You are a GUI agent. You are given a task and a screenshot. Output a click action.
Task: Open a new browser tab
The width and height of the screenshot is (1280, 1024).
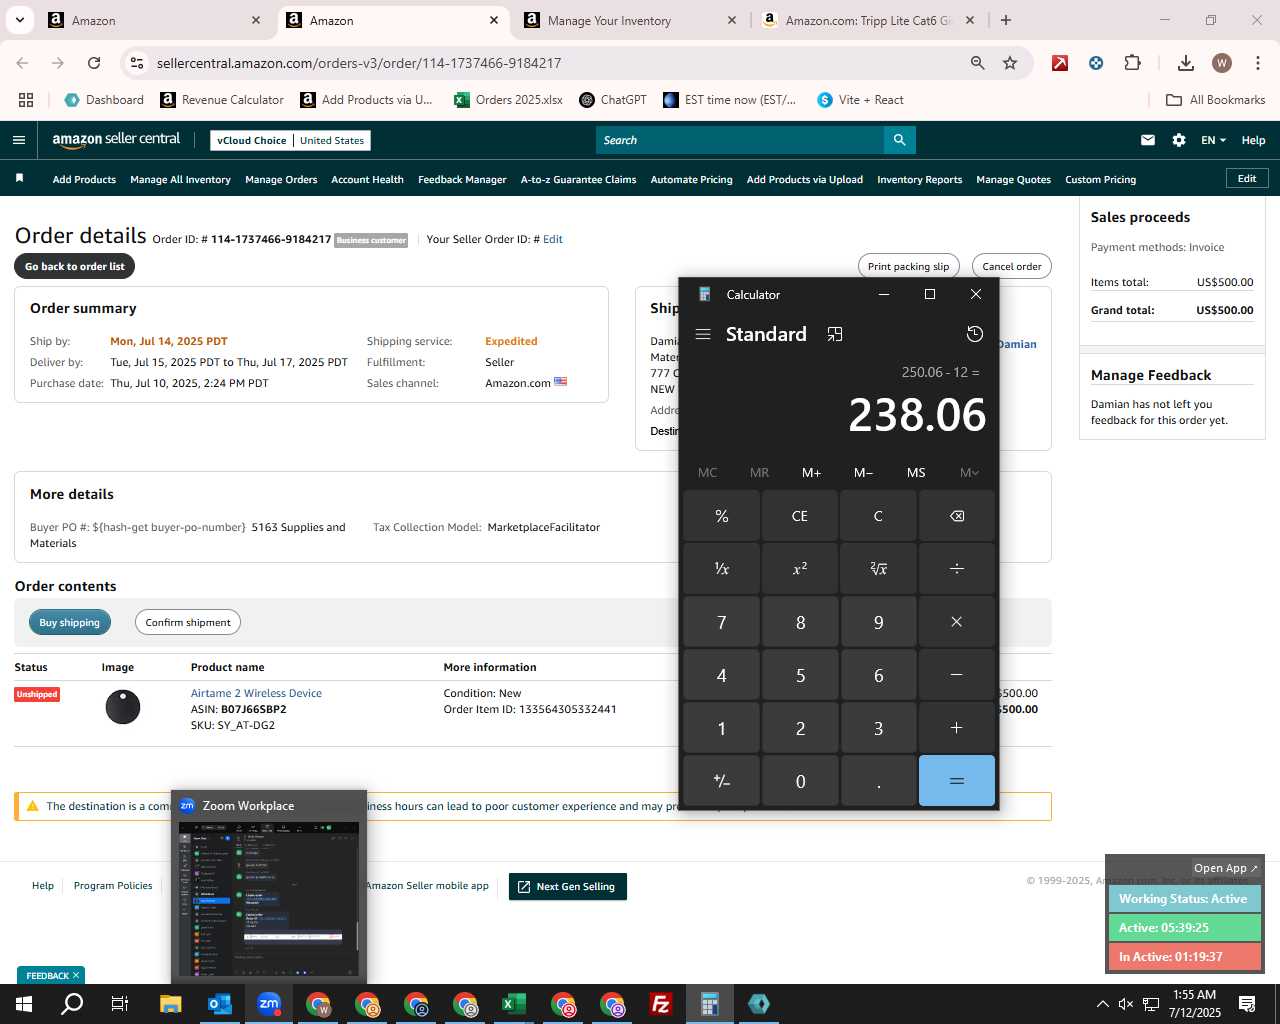(x=1006, y=20)
